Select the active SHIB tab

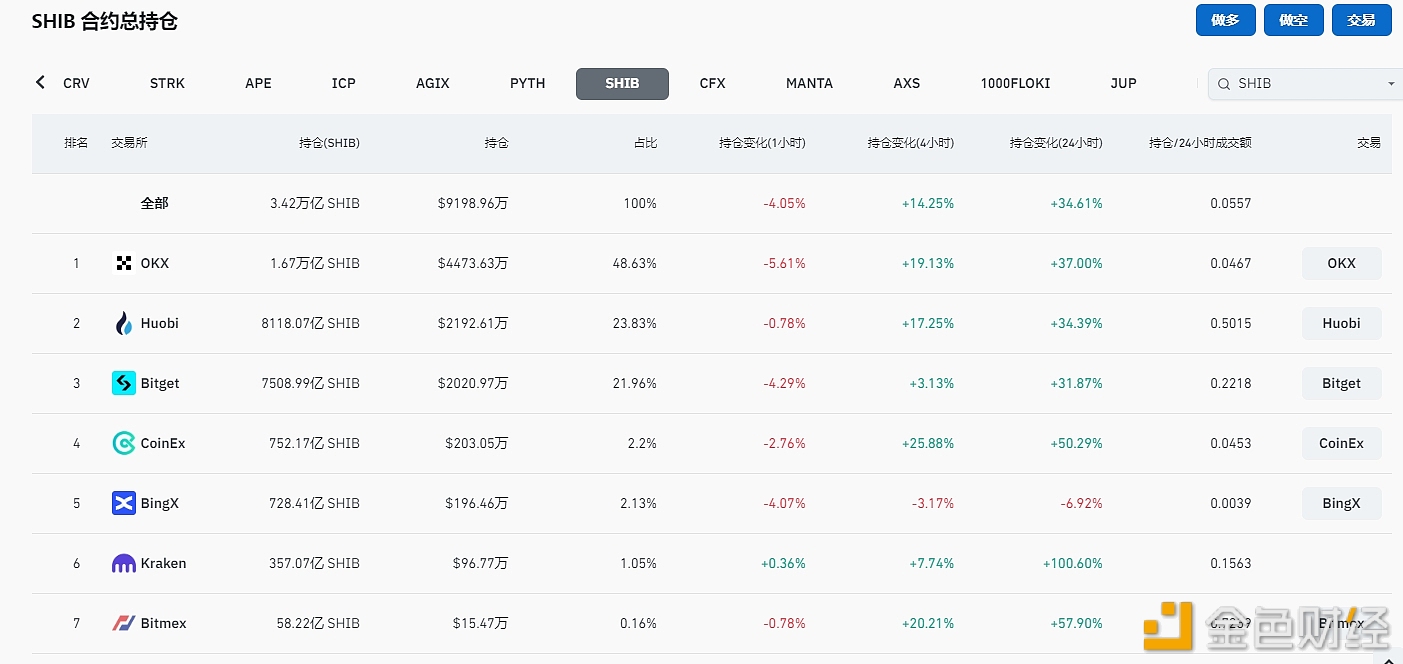pos(622,84)
